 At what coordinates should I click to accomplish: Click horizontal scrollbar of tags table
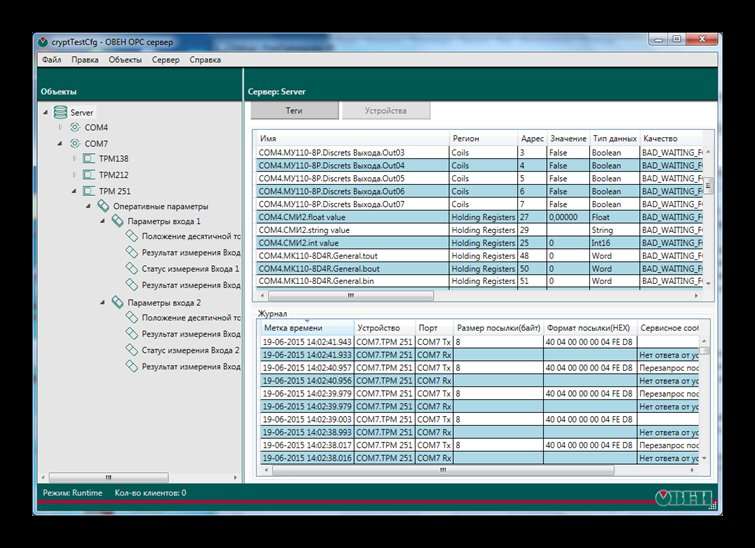tap(351, 295)
